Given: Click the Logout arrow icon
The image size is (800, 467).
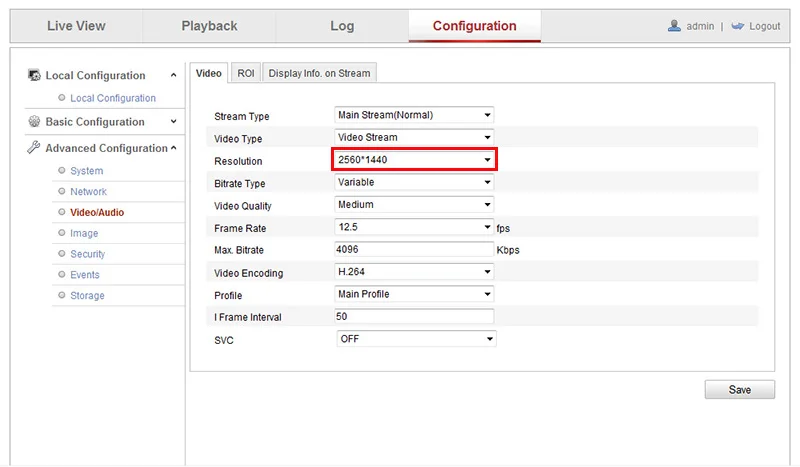Looking at the screenshot, I should (737, 26).
